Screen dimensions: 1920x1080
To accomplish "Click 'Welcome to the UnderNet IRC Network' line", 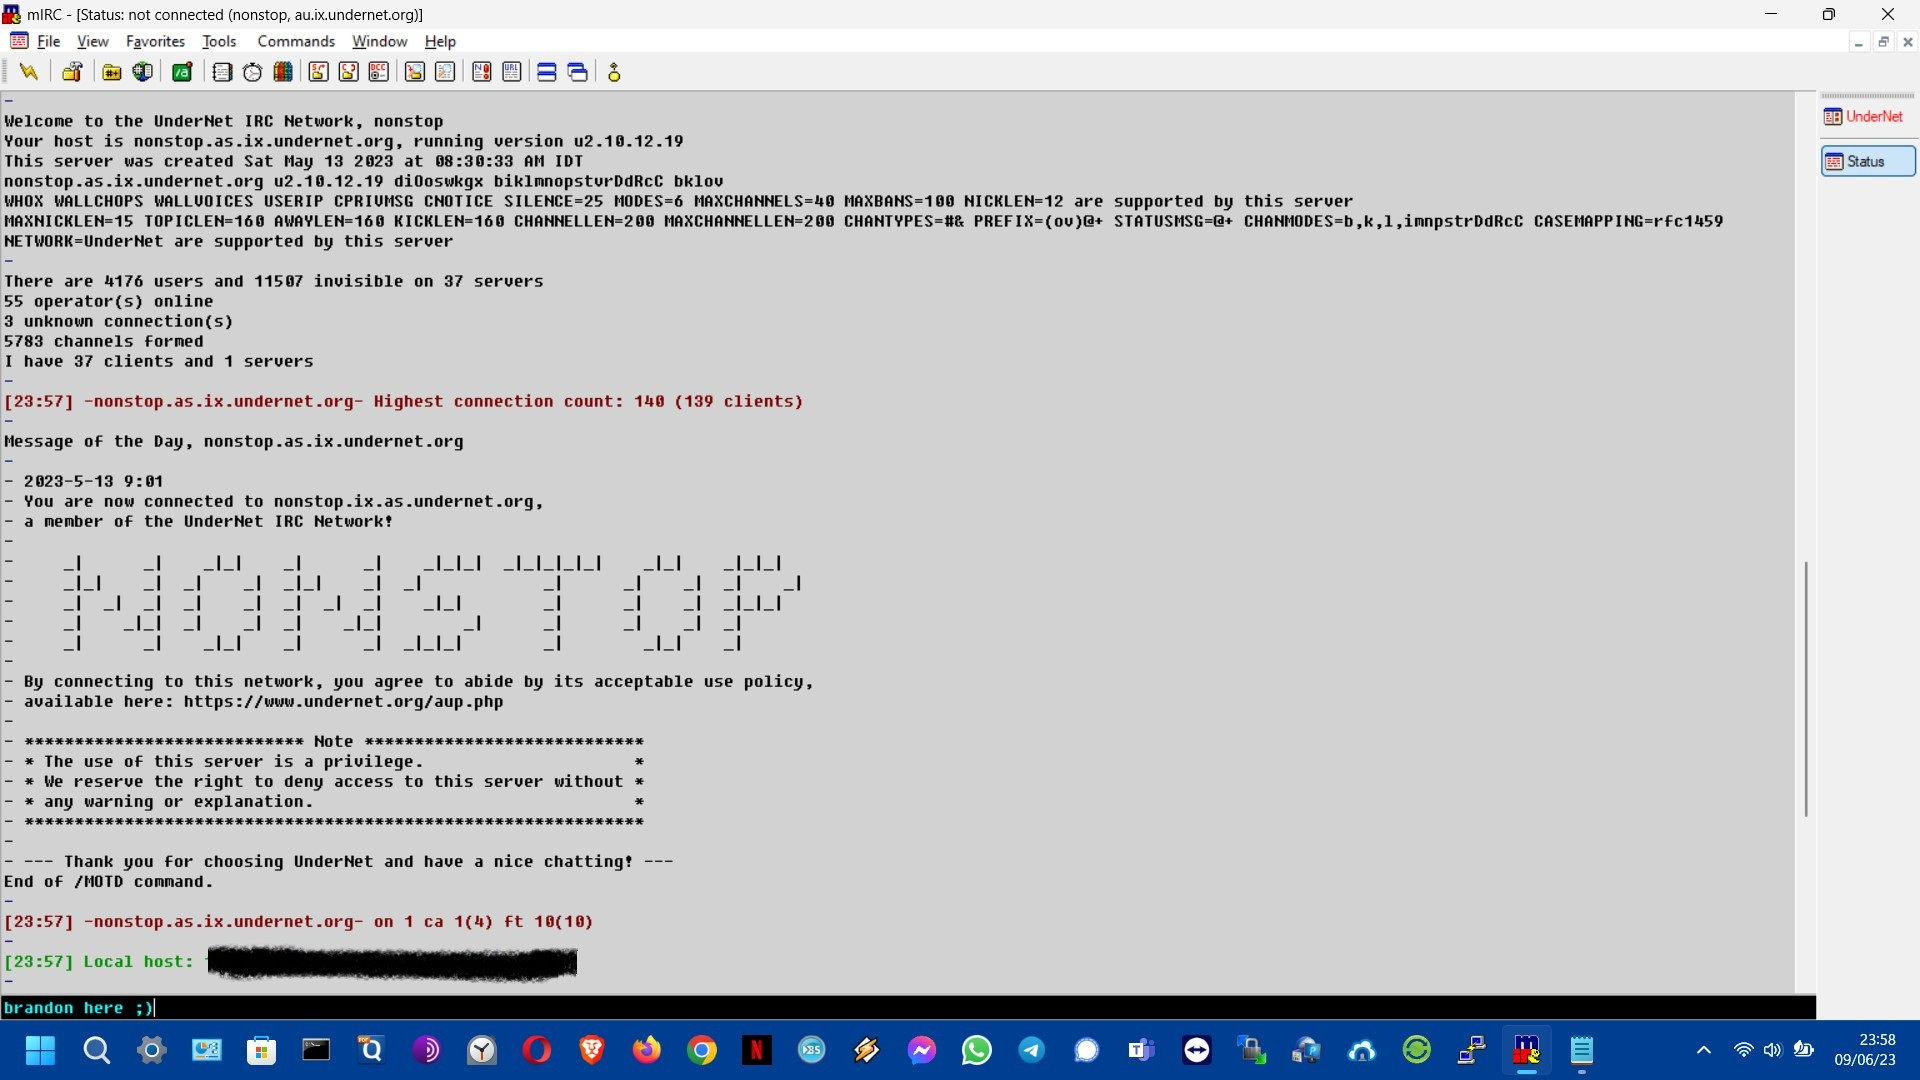I will pos(223,122).
